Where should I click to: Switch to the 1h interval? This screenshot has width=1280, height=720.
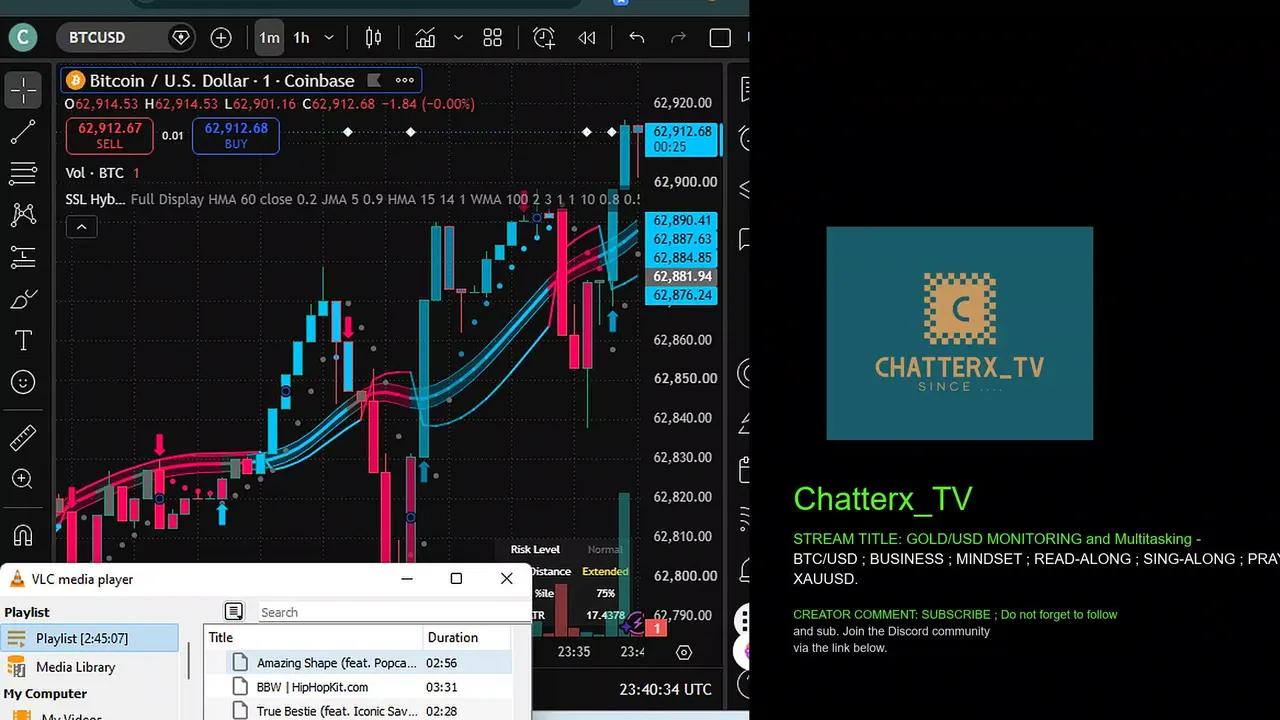pos(301,38)
